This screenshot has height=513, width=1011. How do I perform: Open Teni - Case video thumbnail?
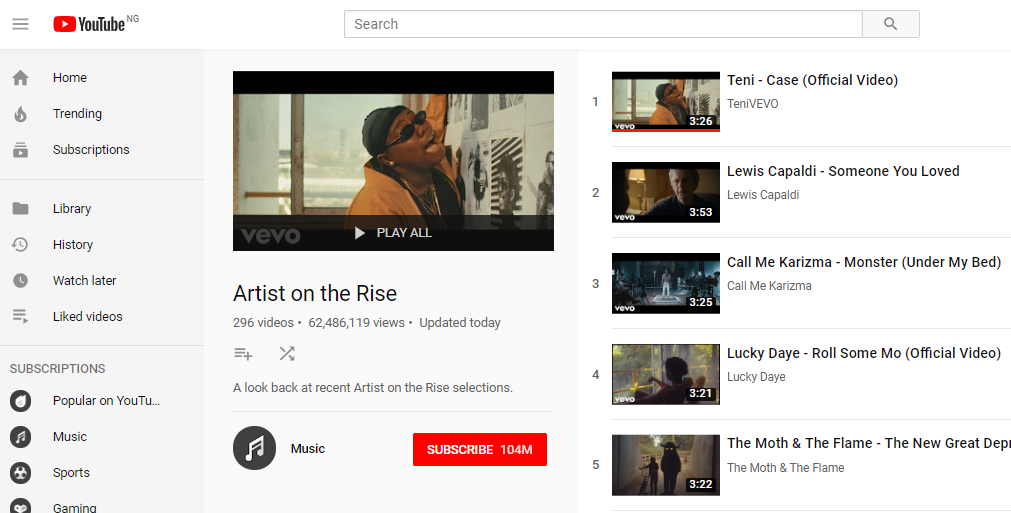665,102
